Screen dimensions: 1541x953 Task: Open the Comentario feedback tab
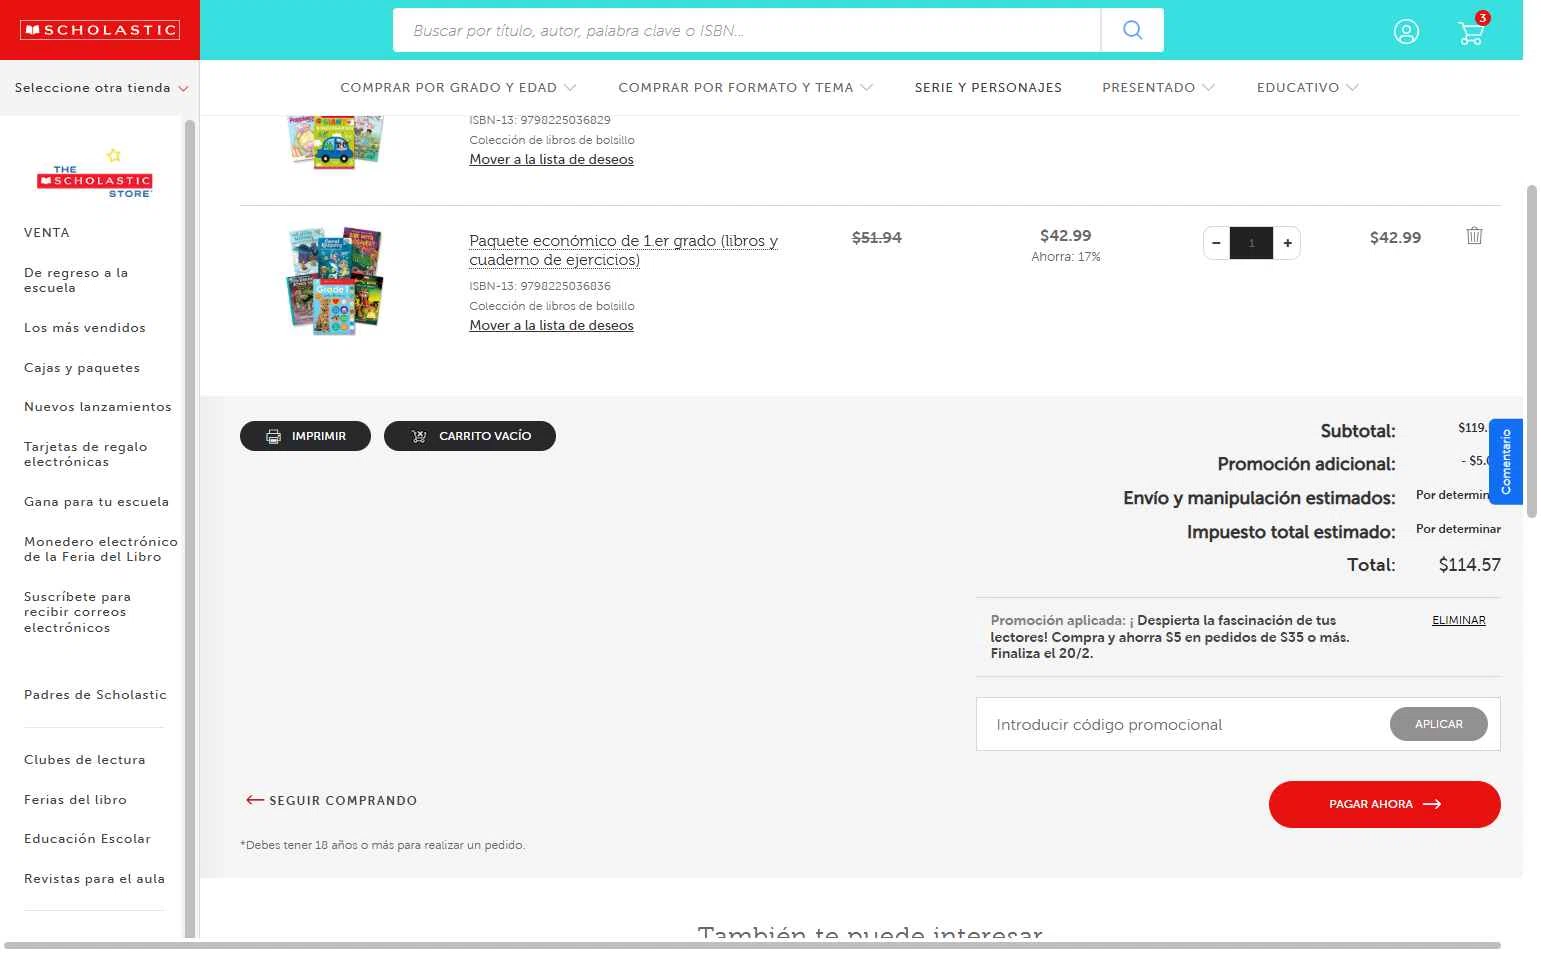pos(1505,461)
